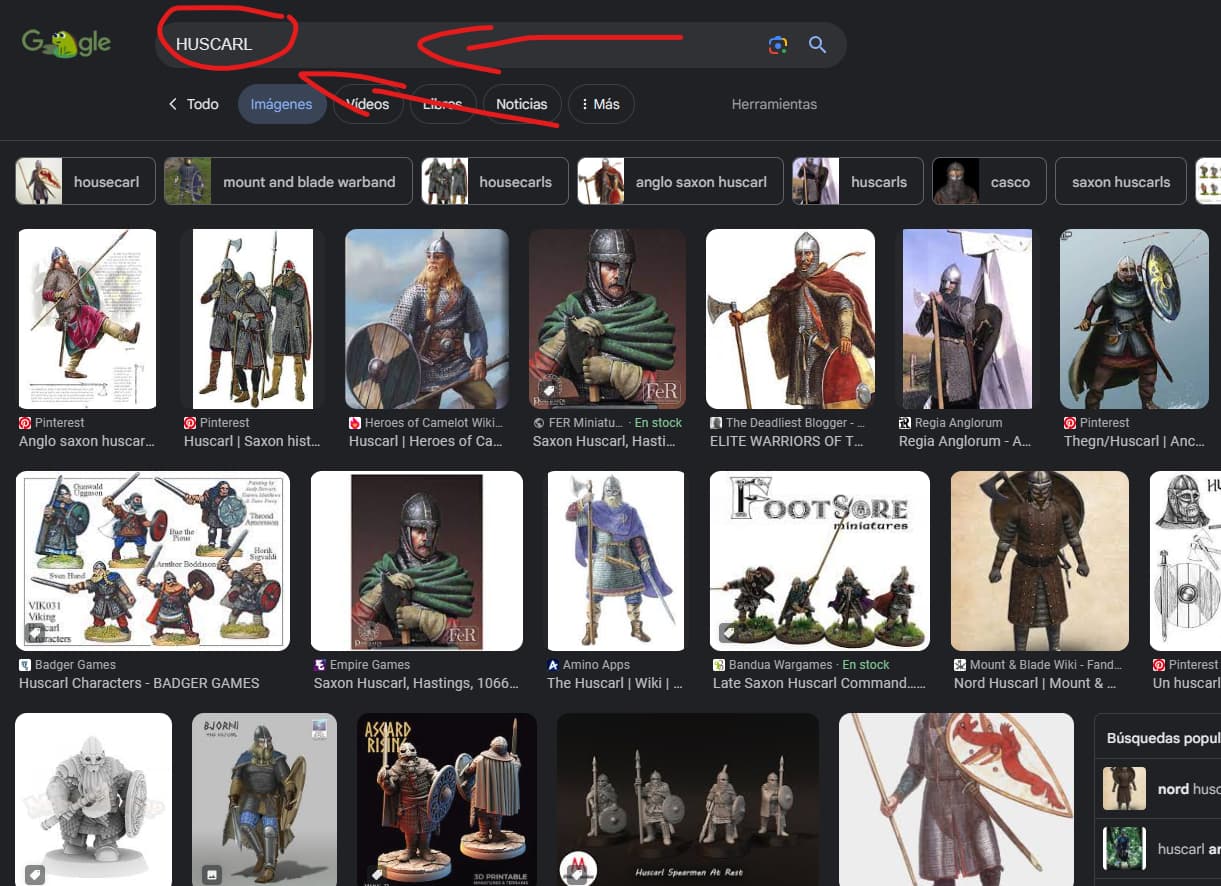Filter by the housecarl suggestion chip

(x=86, y=181)
